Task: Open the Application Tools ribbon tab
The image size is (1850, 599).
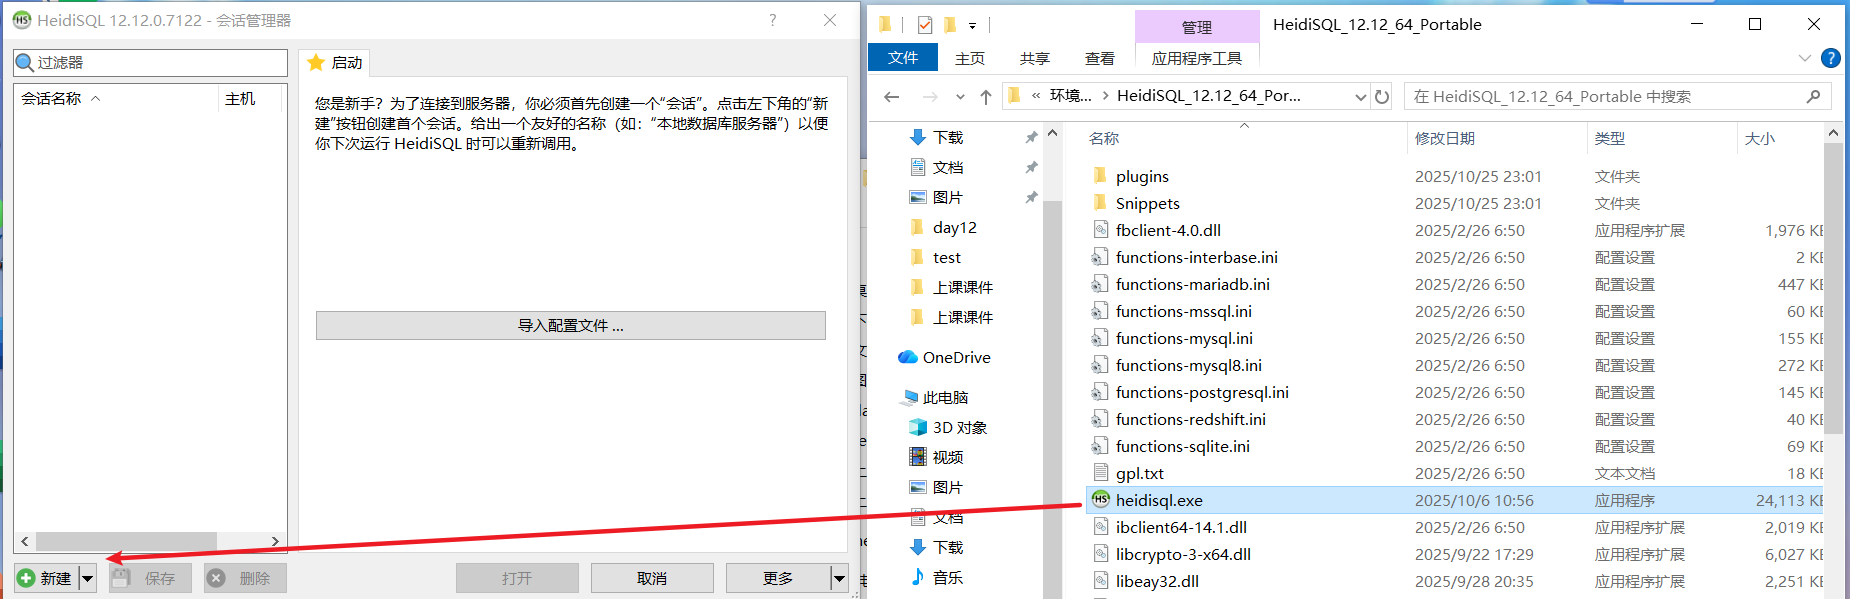Action: click(1197, 58)
